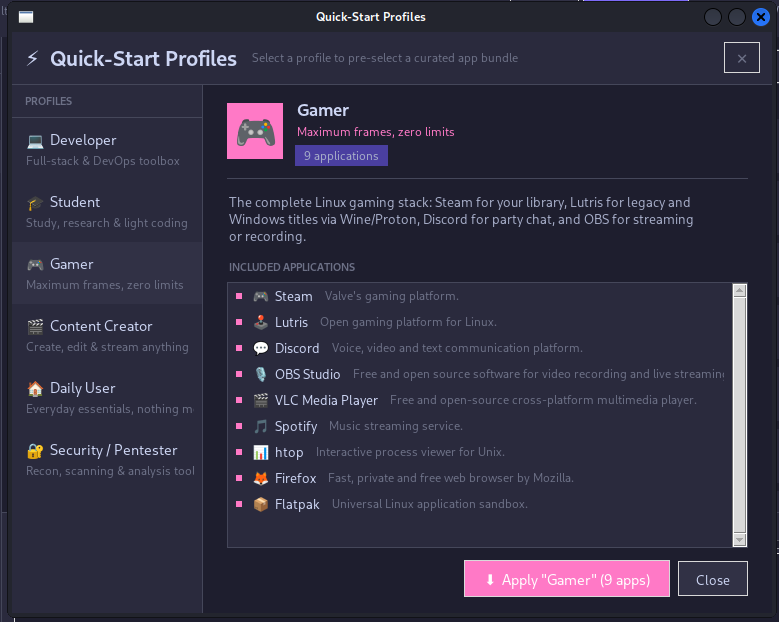
Task: Click the large pink Gamer profile thumbnail
Action: [x=255, y=131]
